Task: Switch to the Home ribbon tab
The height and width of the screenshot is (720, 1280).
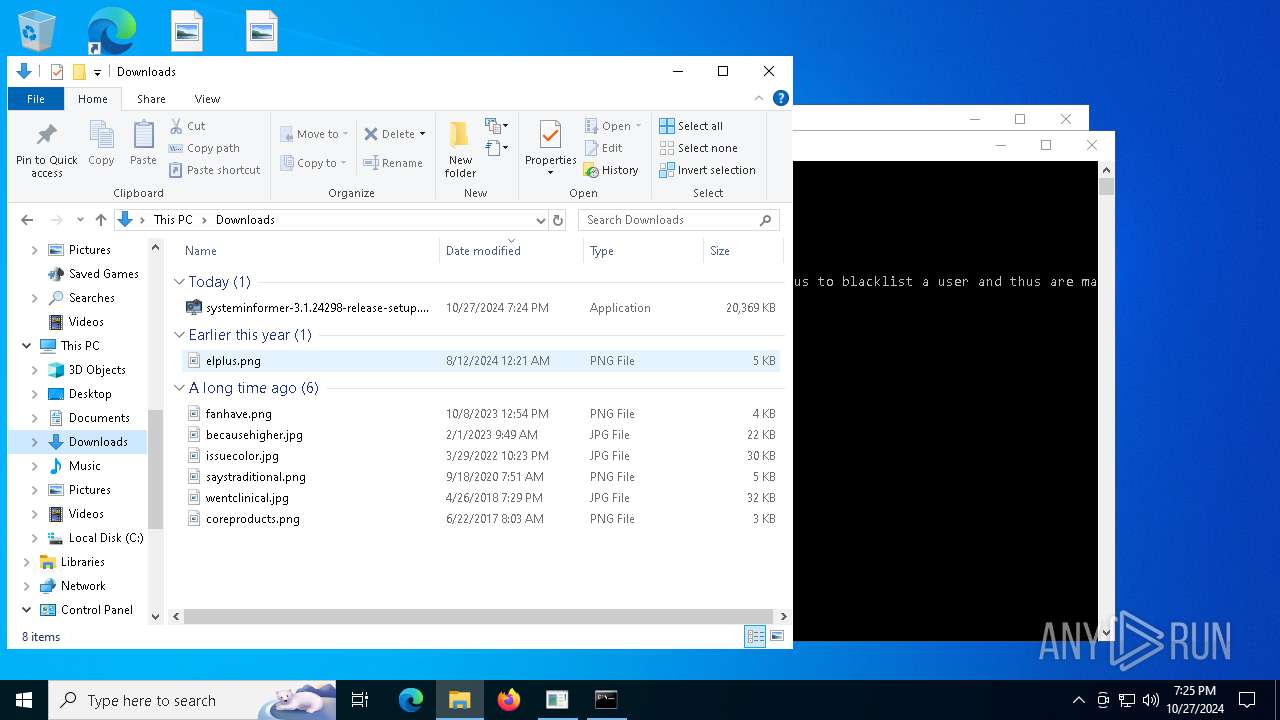Action: (93, 99)
